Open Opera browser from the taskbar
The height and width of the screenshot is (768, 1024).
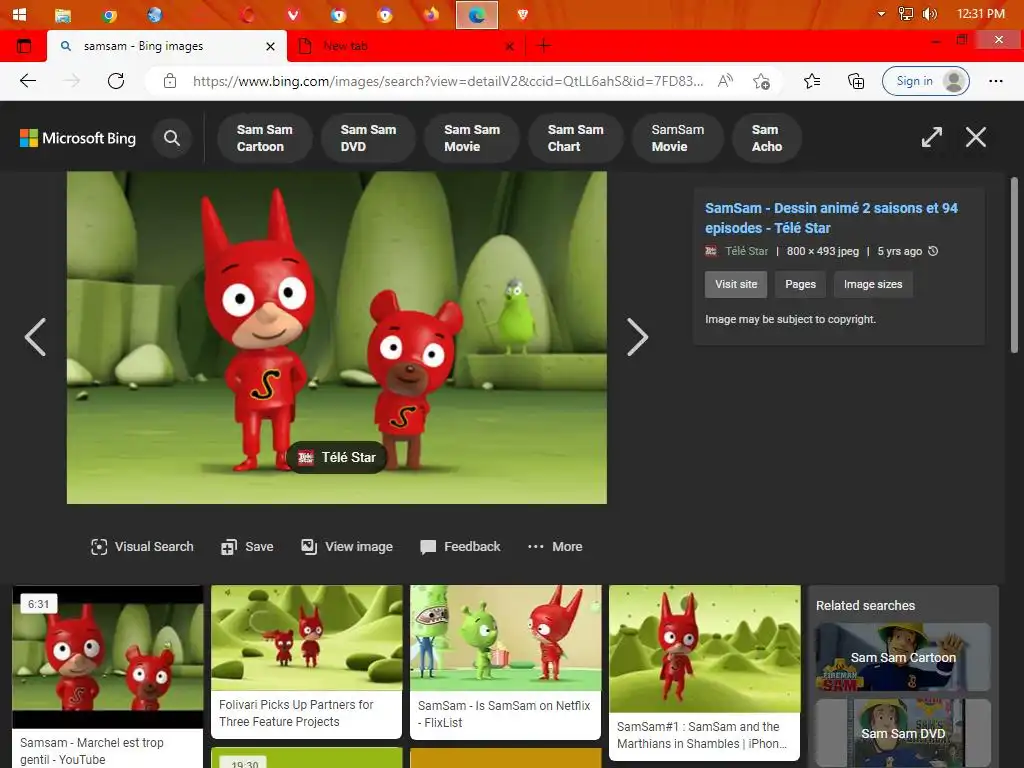[247, 14]
